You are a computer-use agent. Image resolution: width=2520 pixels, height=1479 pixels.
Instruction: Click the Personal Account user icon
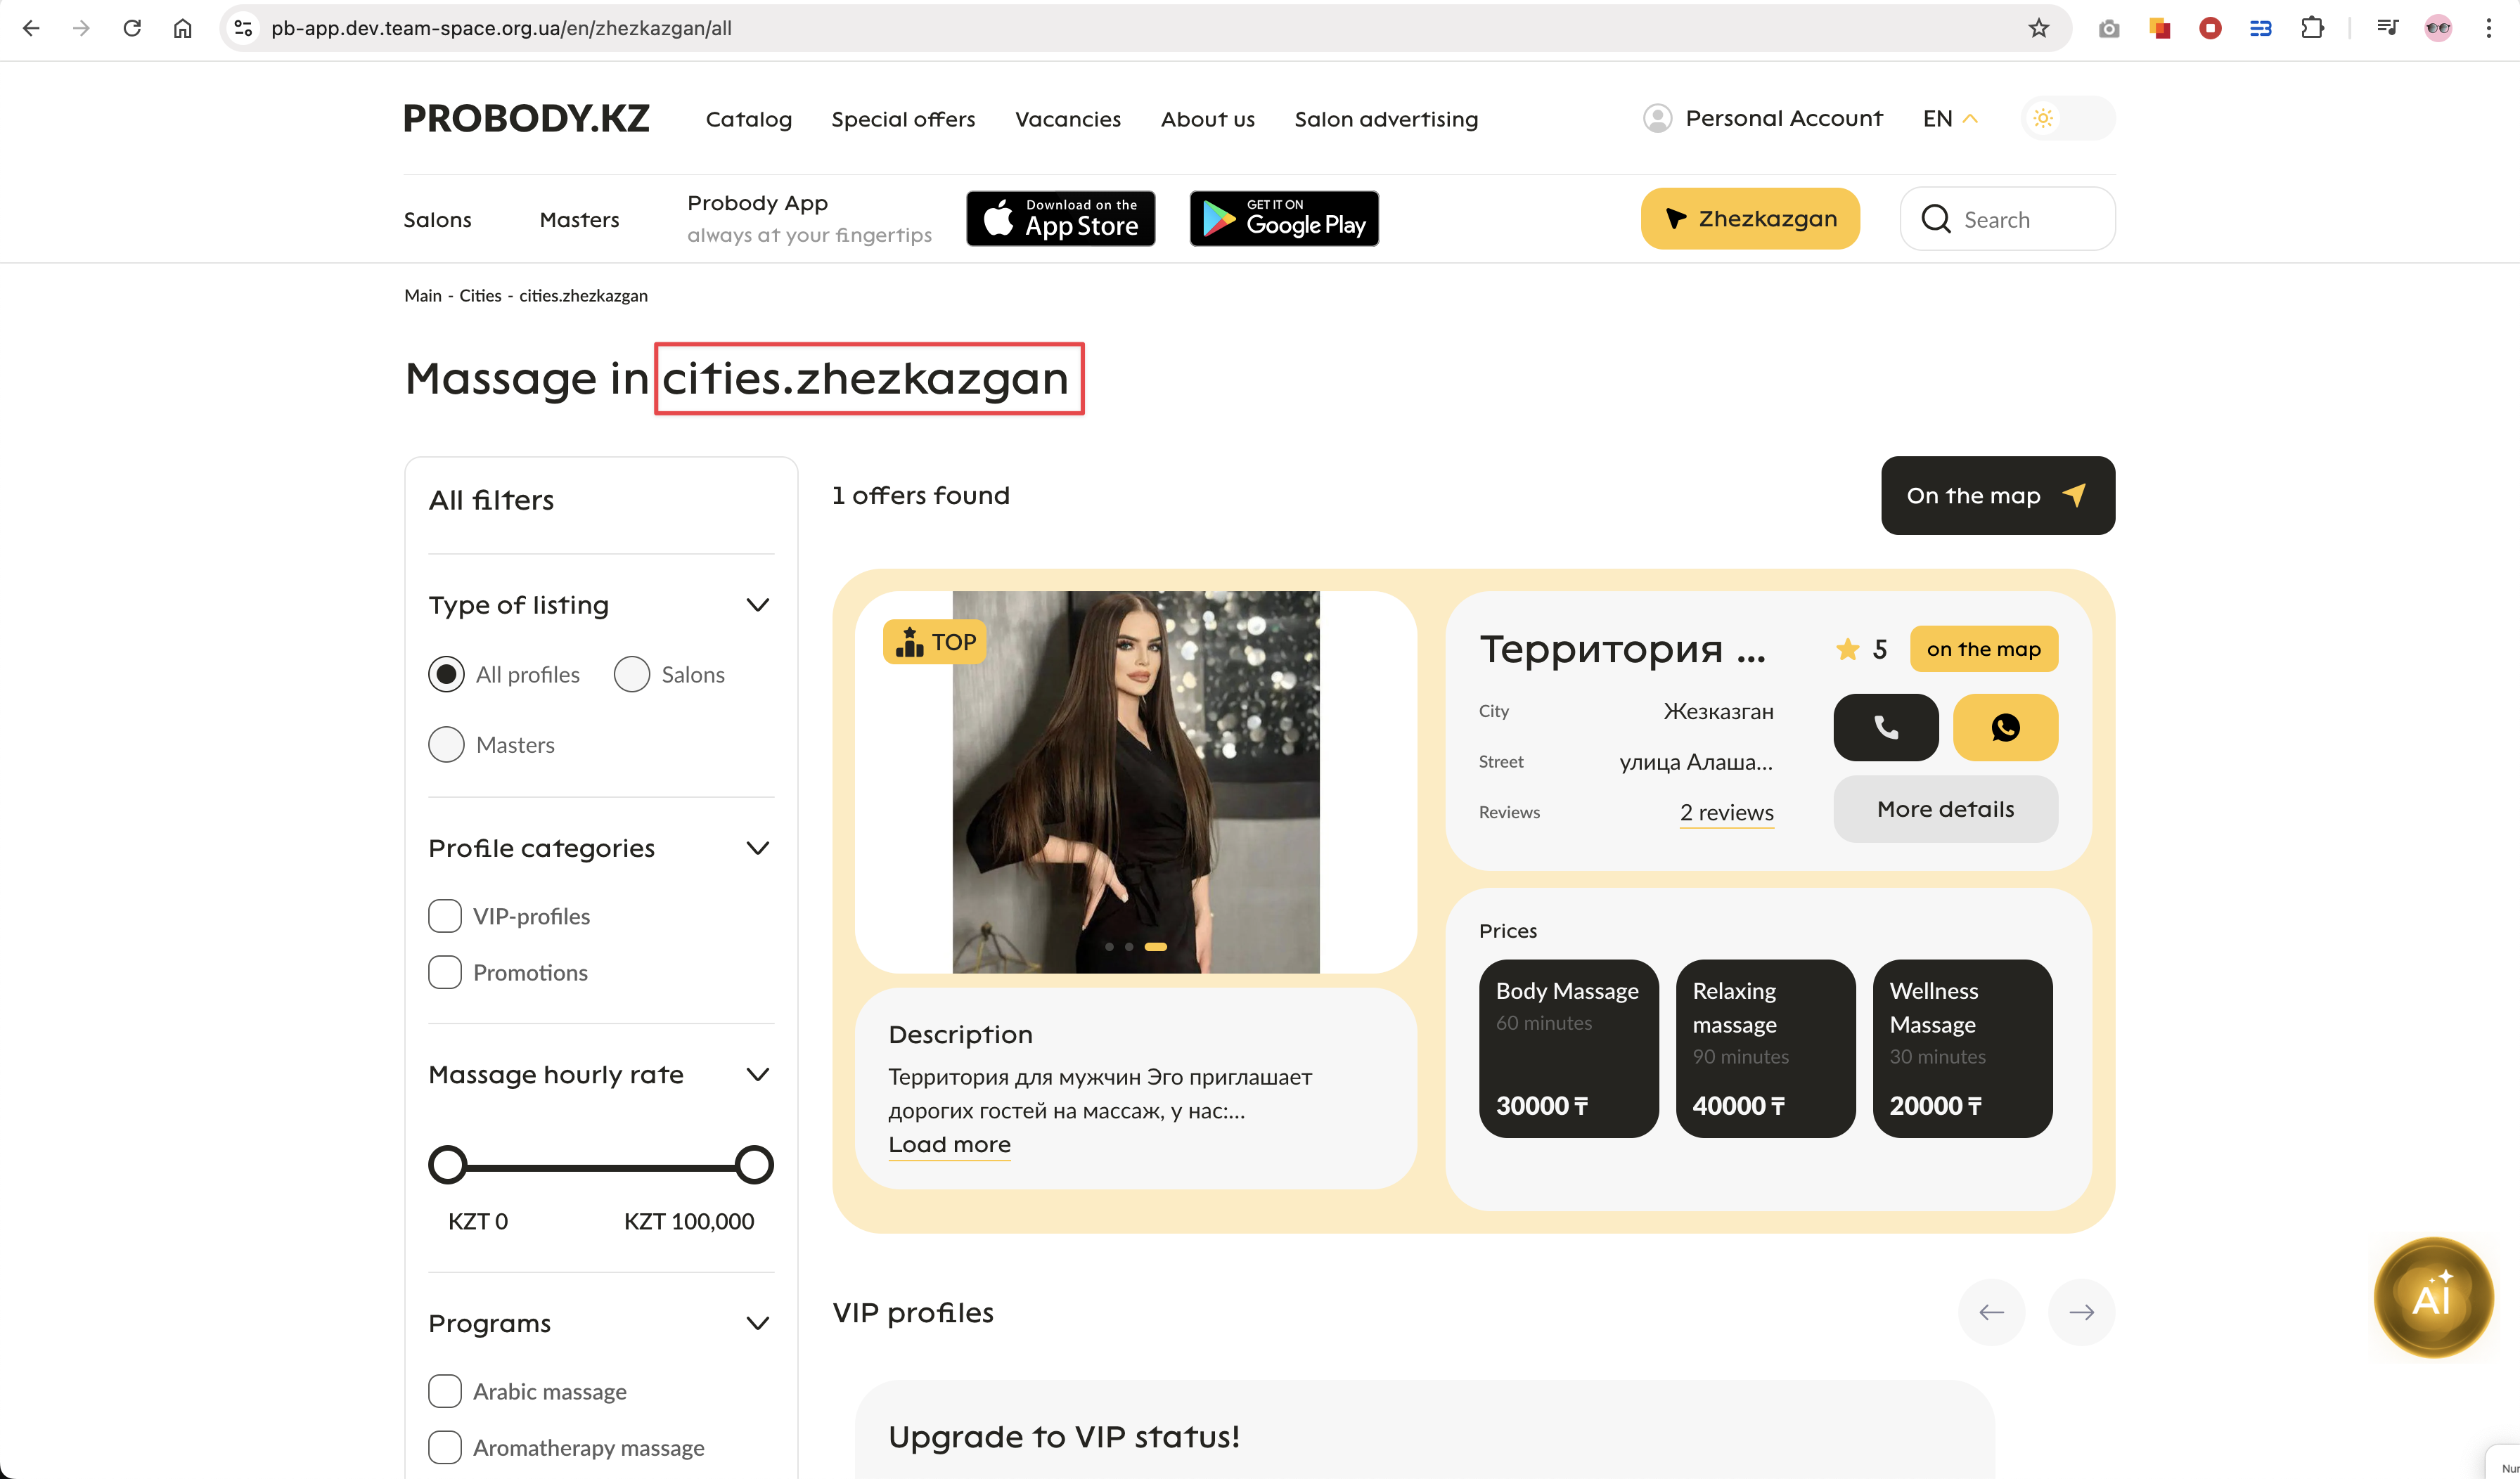click(x=1657, y=118)
